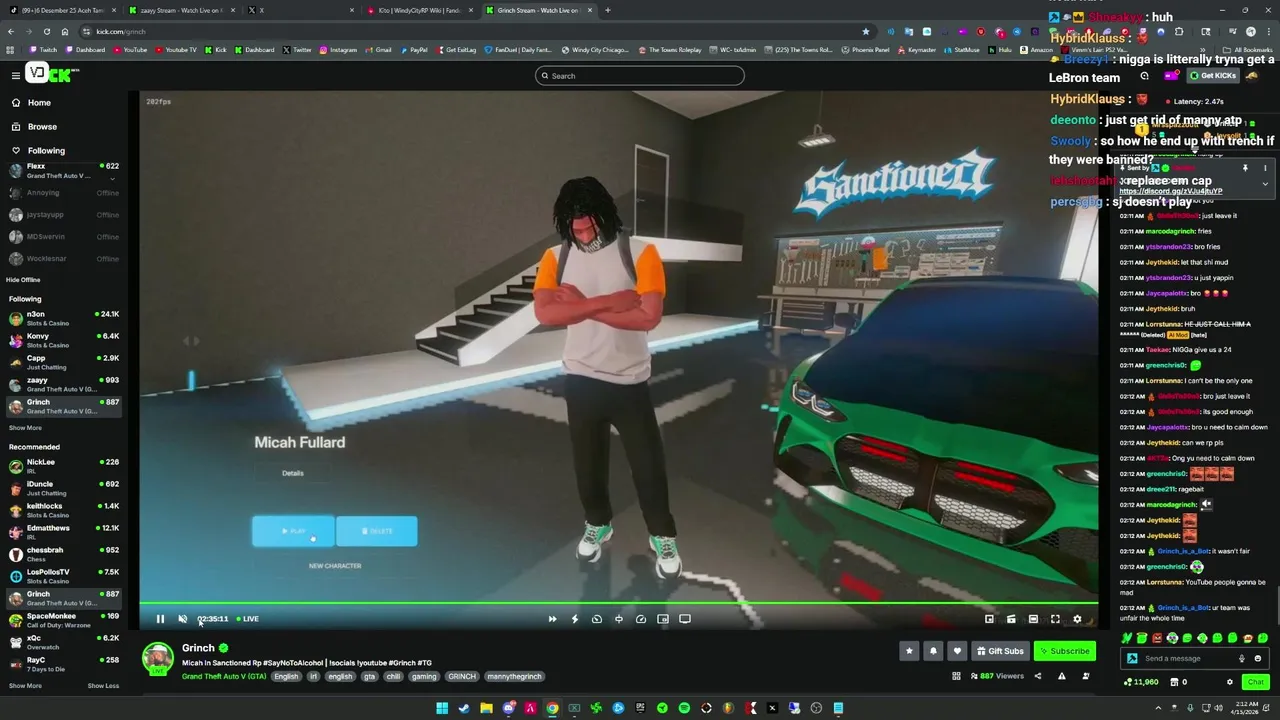Toggle theater mode in player

[x=1033, y=619]
